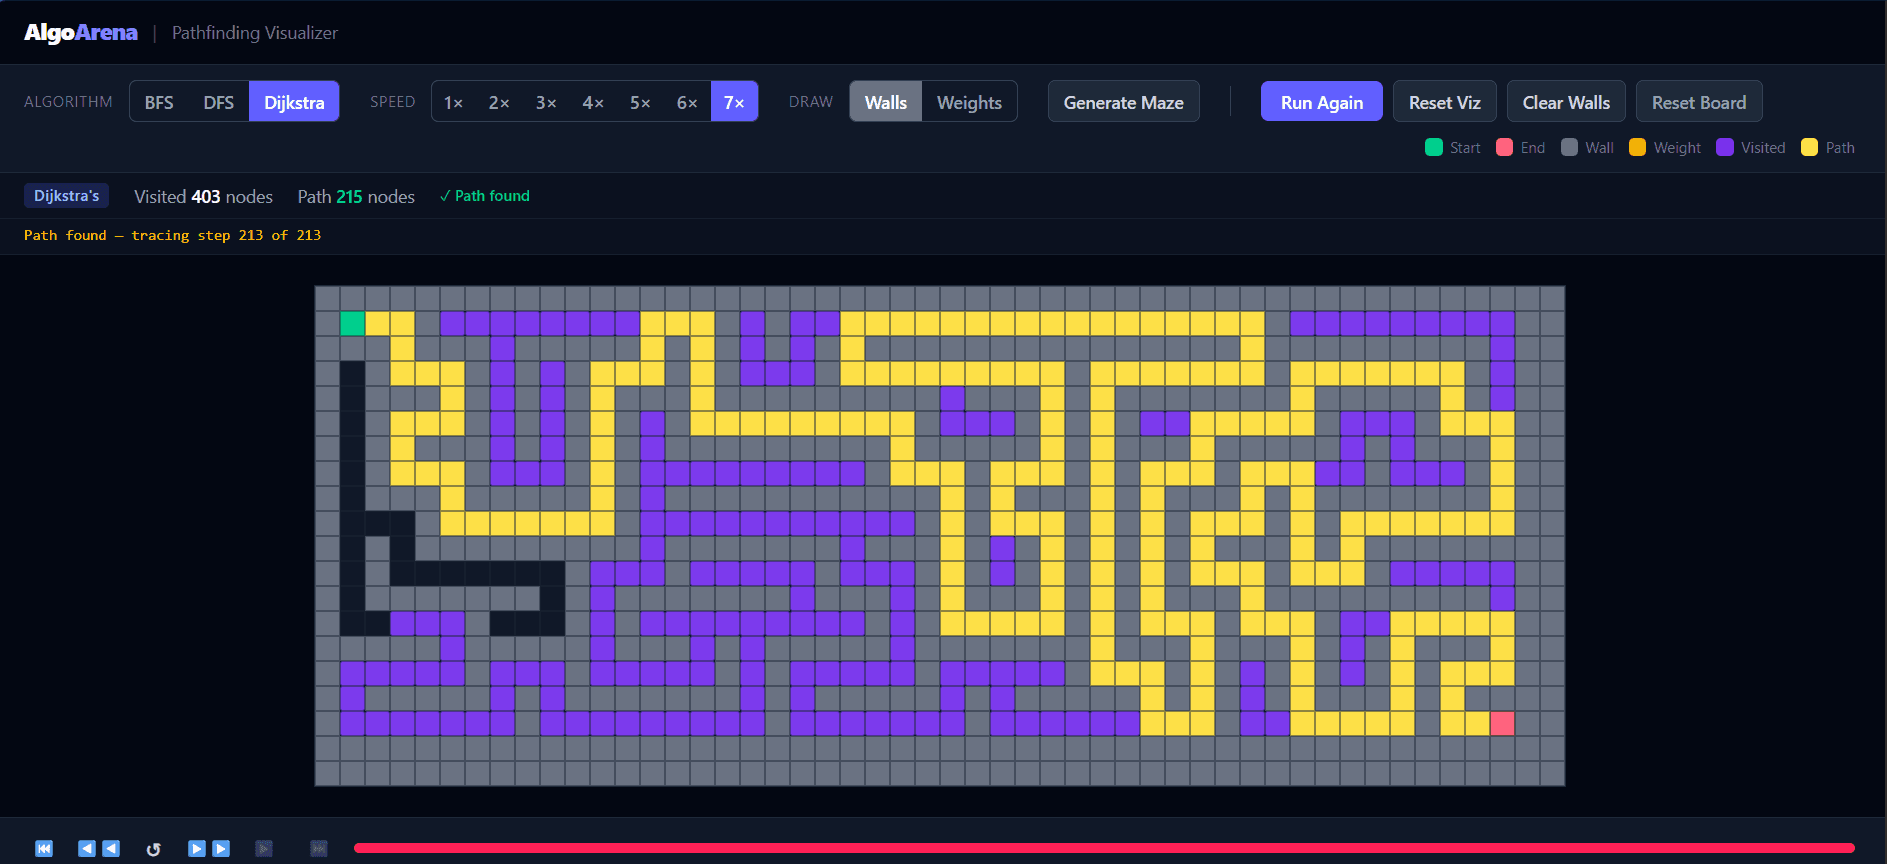This screenshot has width=1887, height=864.
Task: Click the Weight legend entry
Action: [1665, 147]
